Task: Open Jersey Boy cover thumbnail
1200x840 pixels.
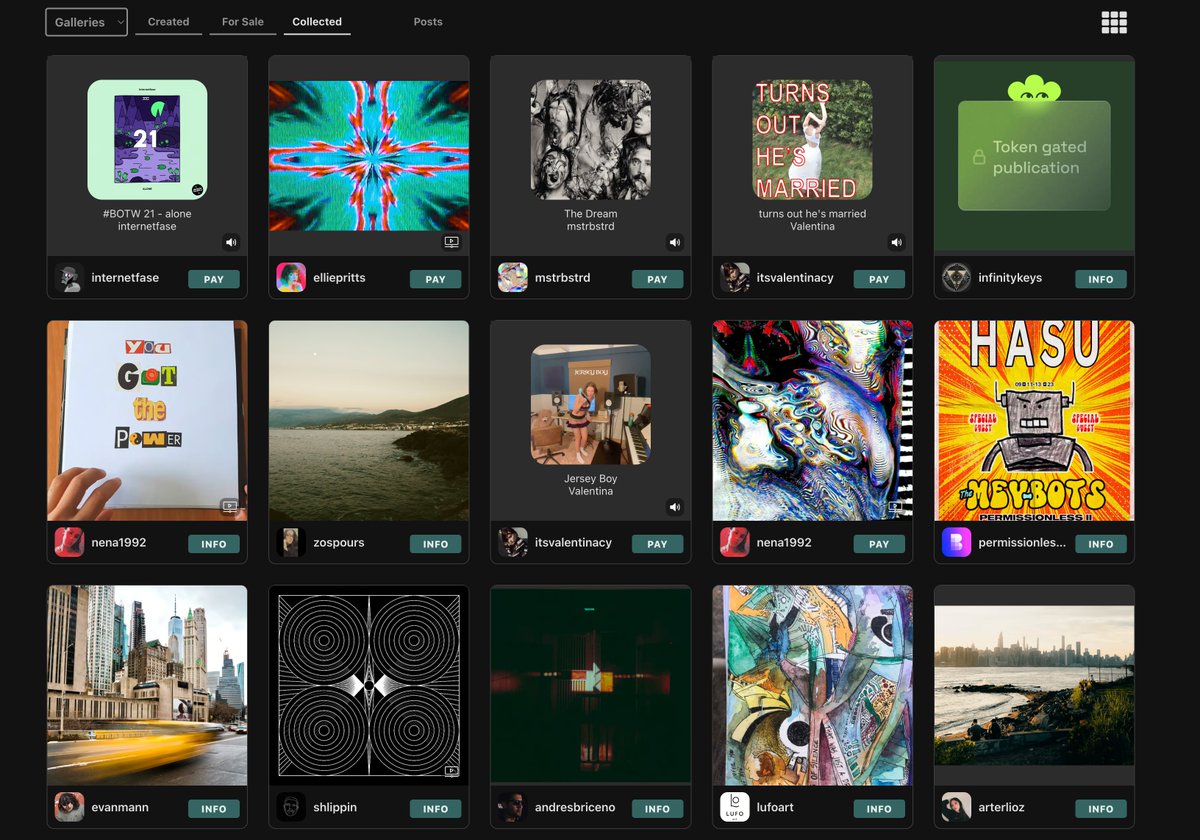Action: click(590, 405)
